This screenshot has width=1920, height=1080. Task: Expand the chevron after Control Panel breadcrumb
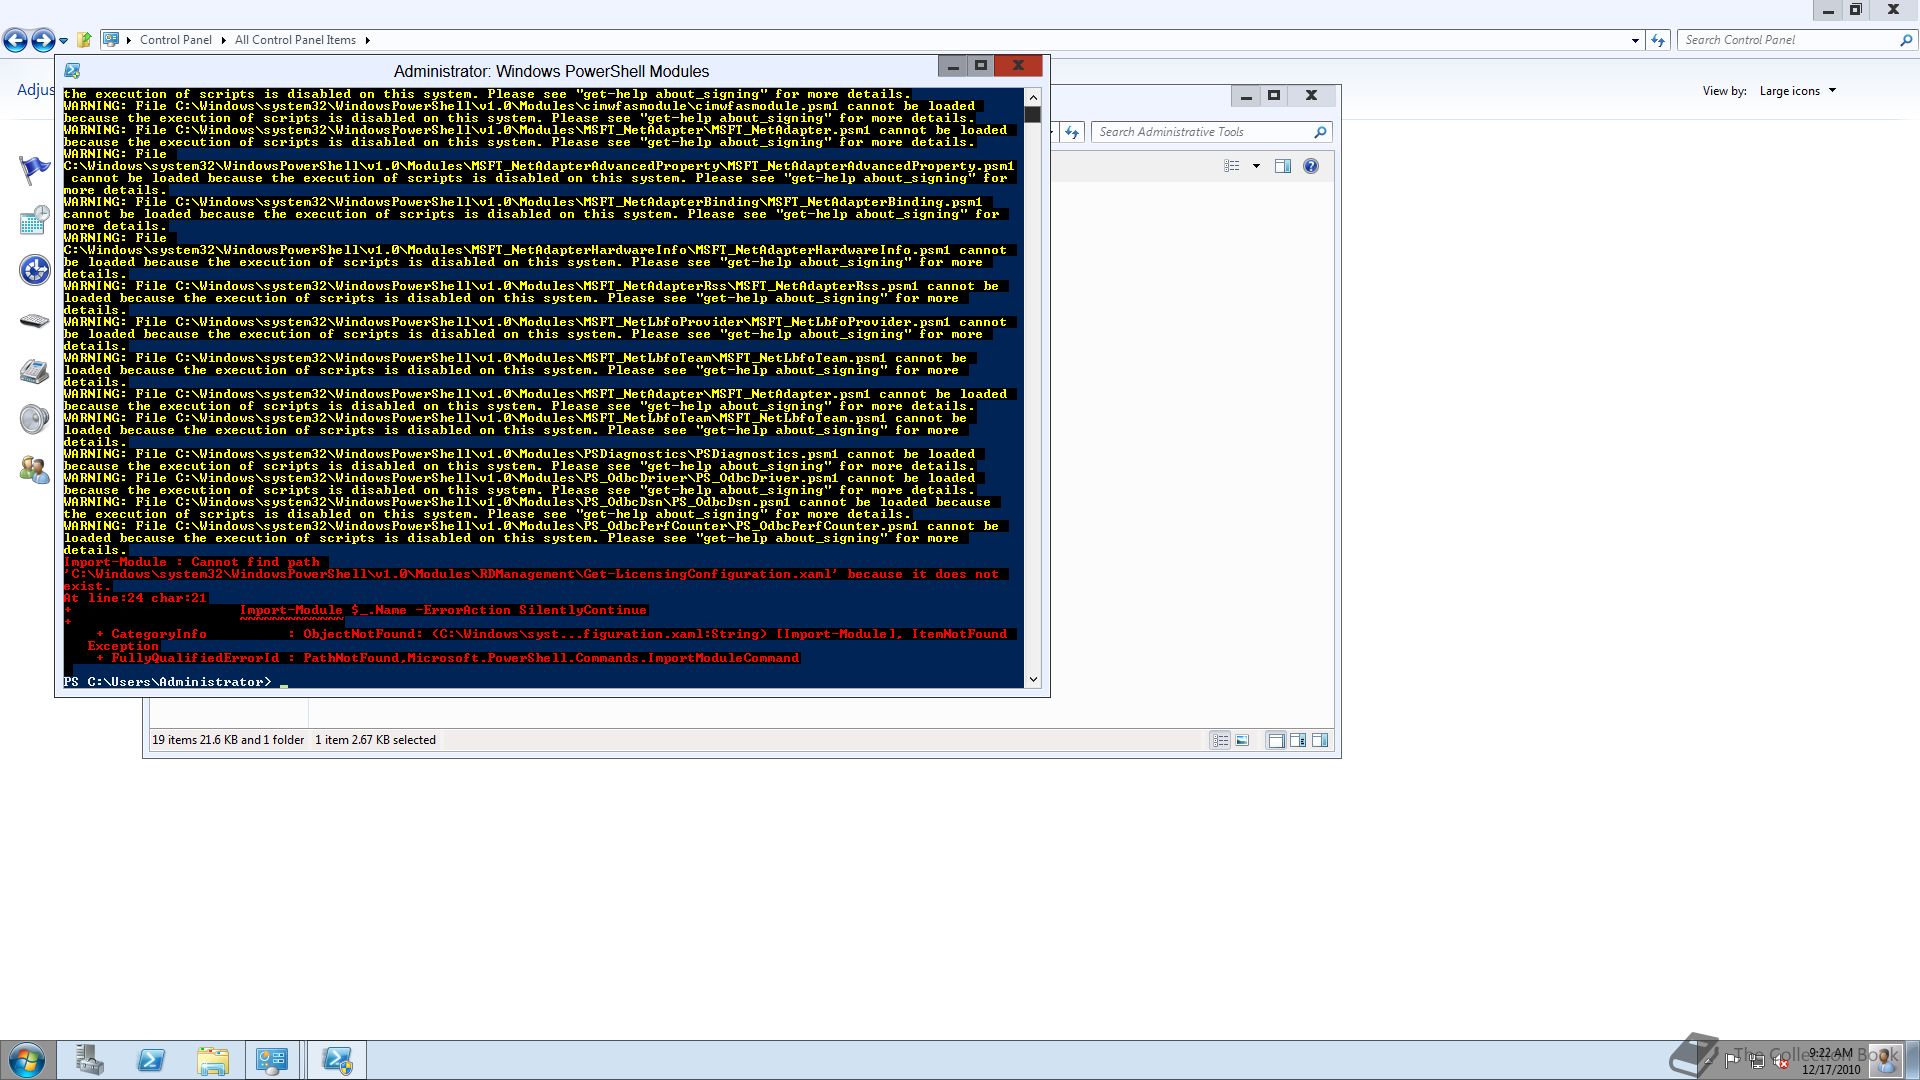tap(224, 40)
